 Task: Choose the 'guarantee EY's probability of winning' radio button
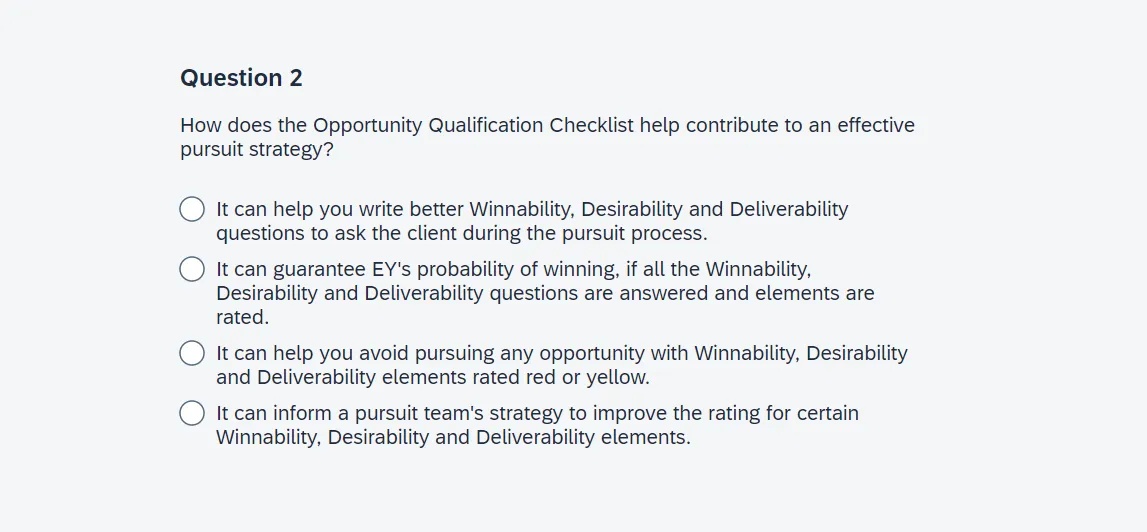pyautogui.click(x=192, y=269)
